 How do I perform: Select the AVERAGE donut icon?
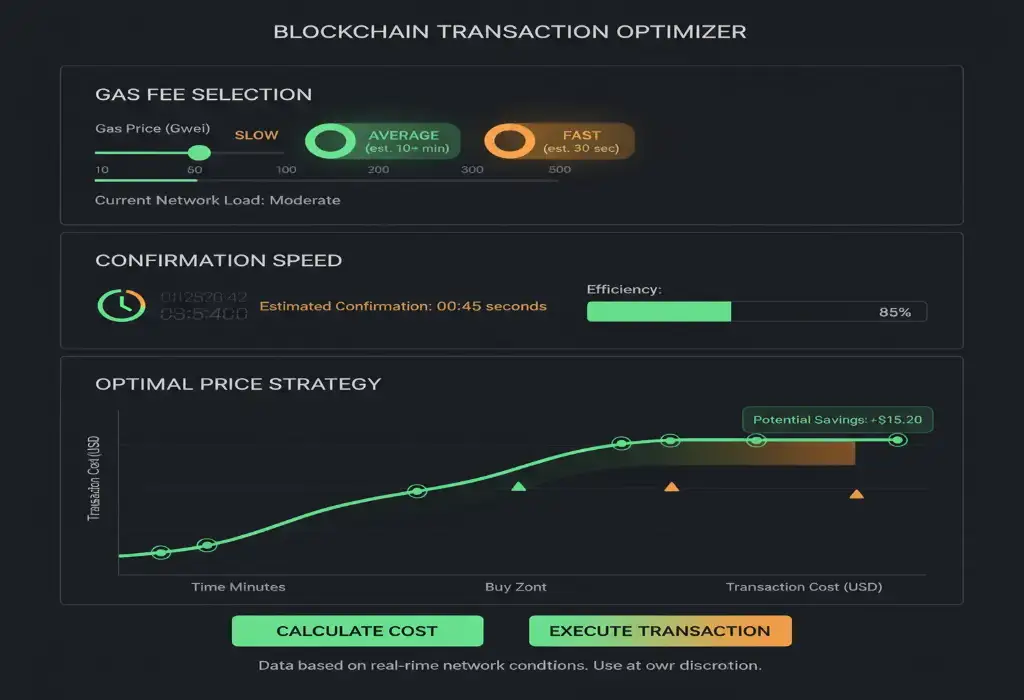330,143
